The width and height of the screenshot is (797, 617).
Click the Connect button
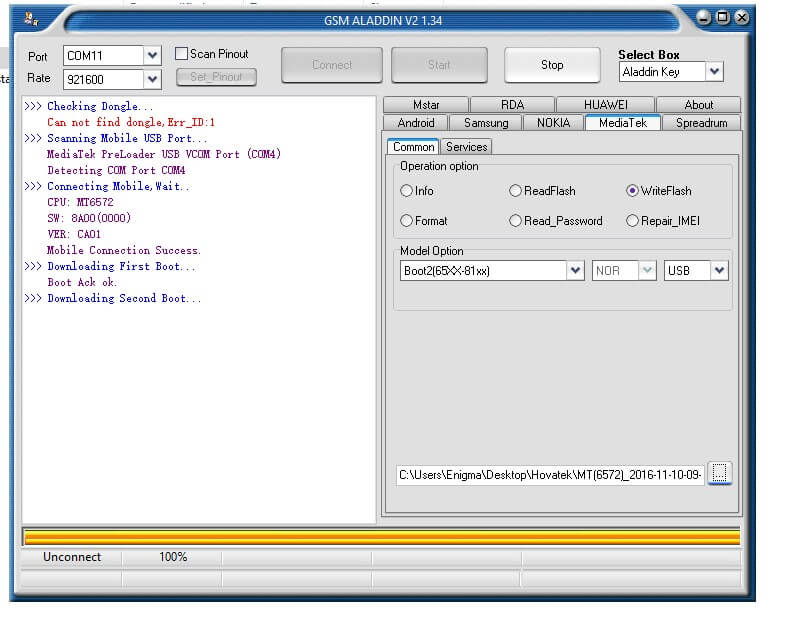[x=332, y=65]
